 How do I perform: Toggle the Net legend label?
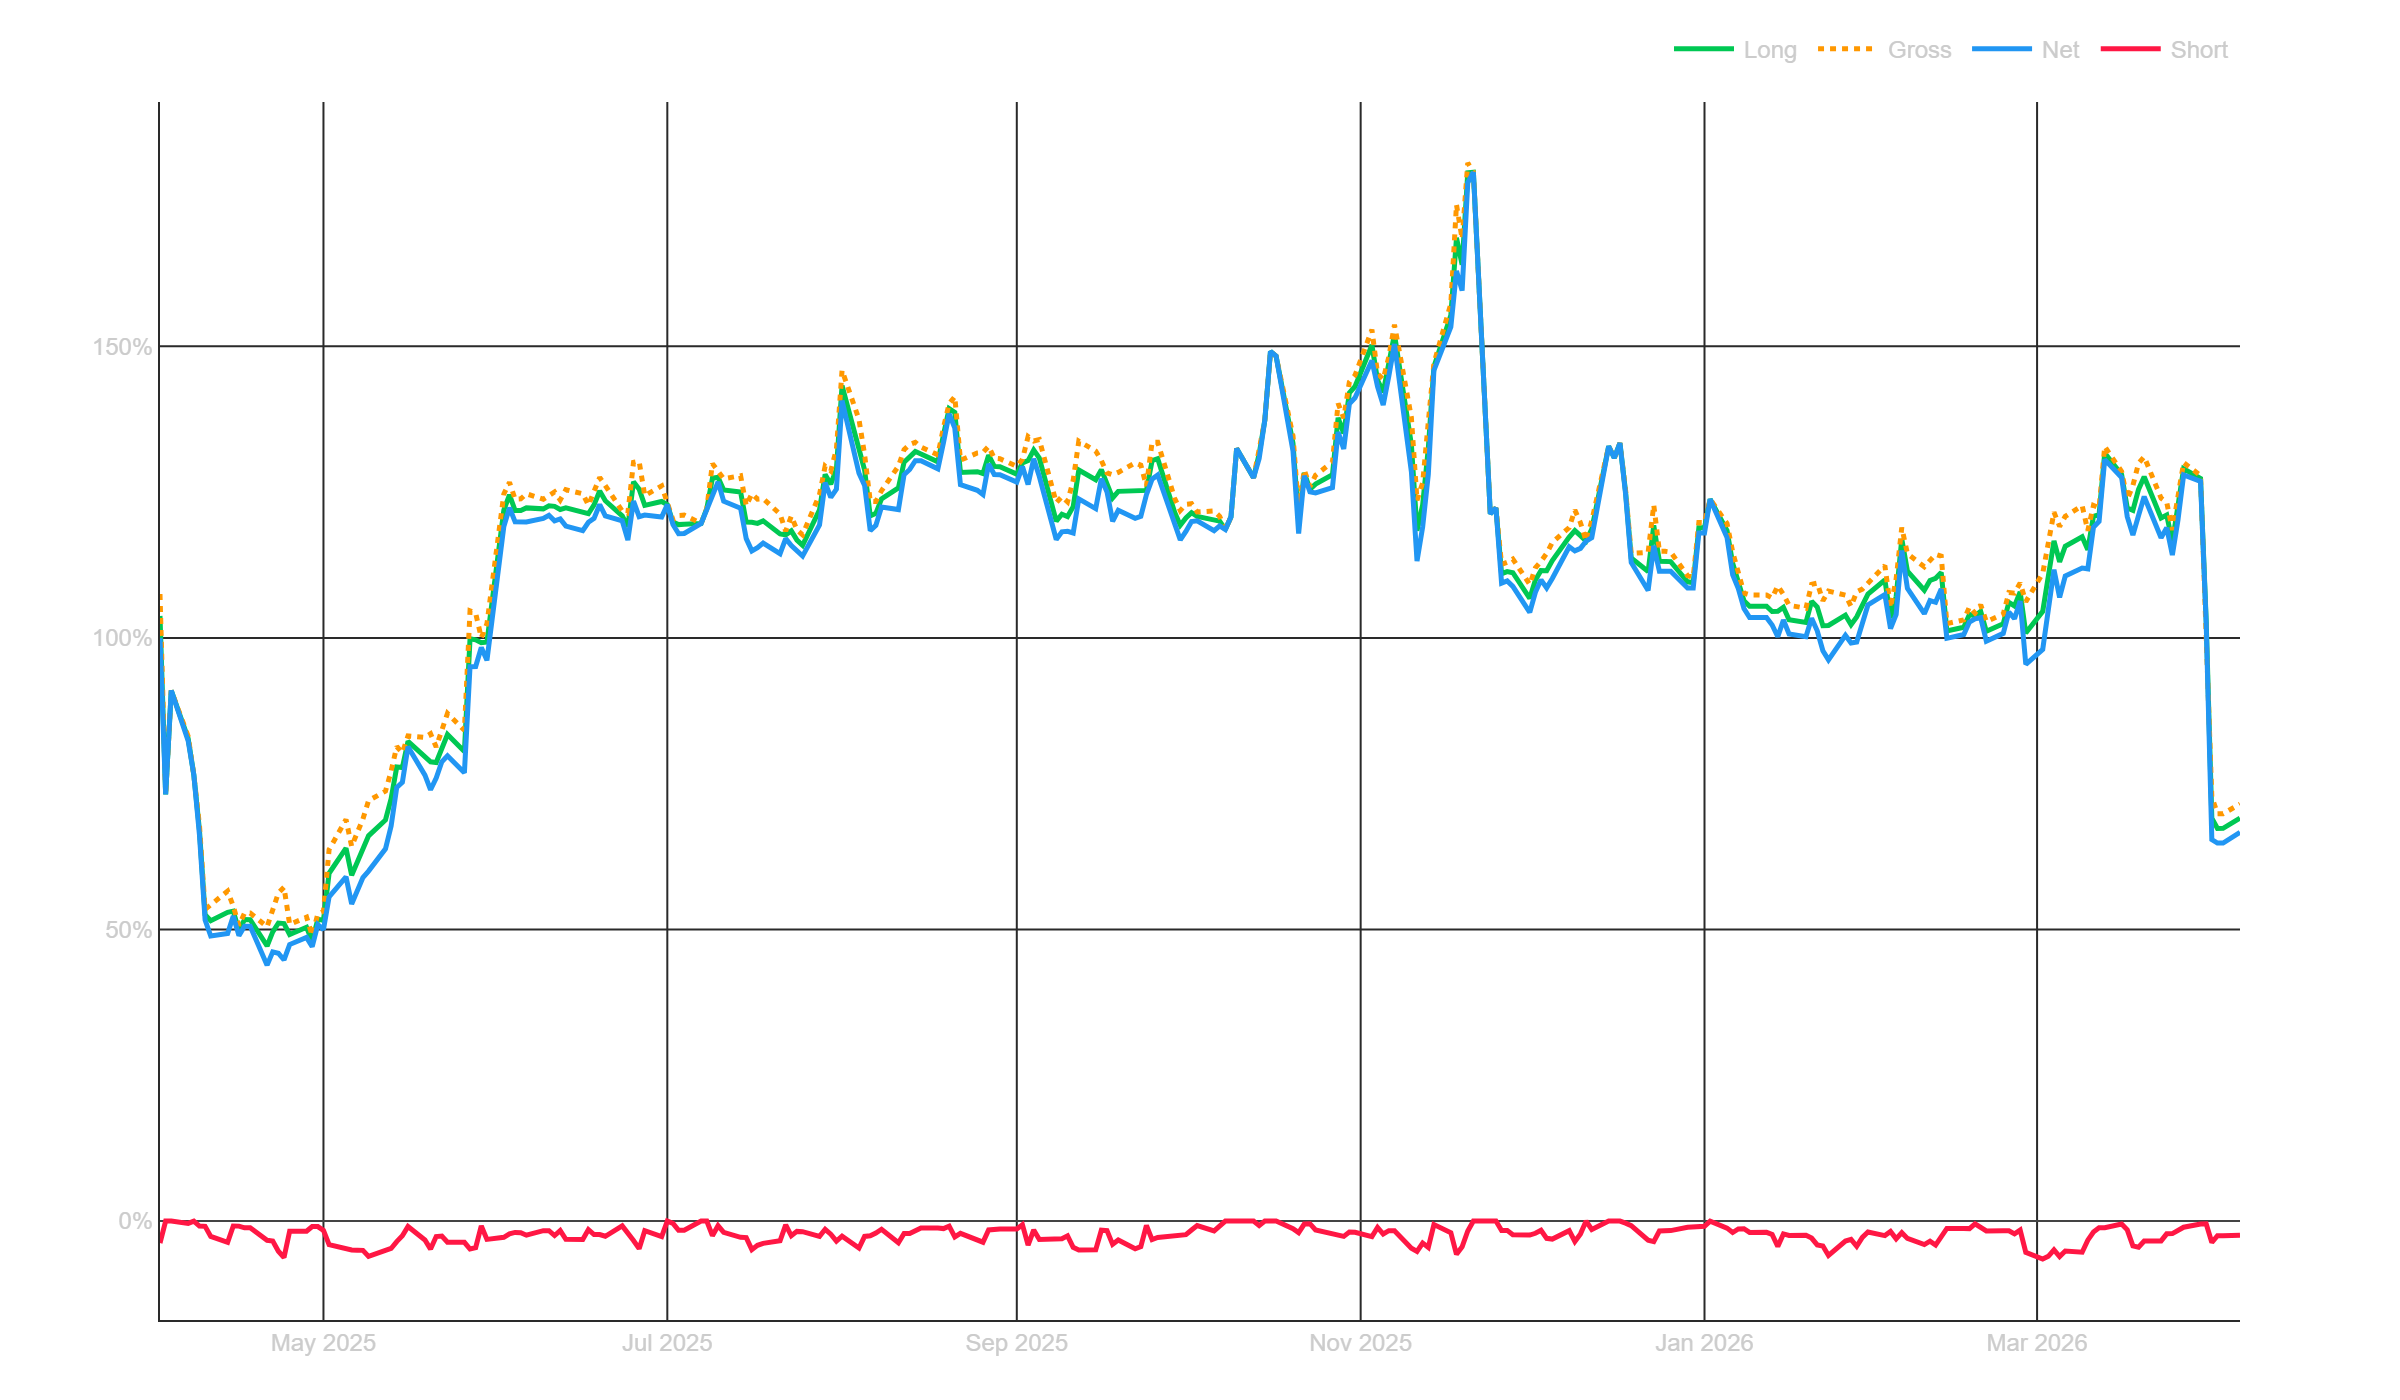(2060, 50)
